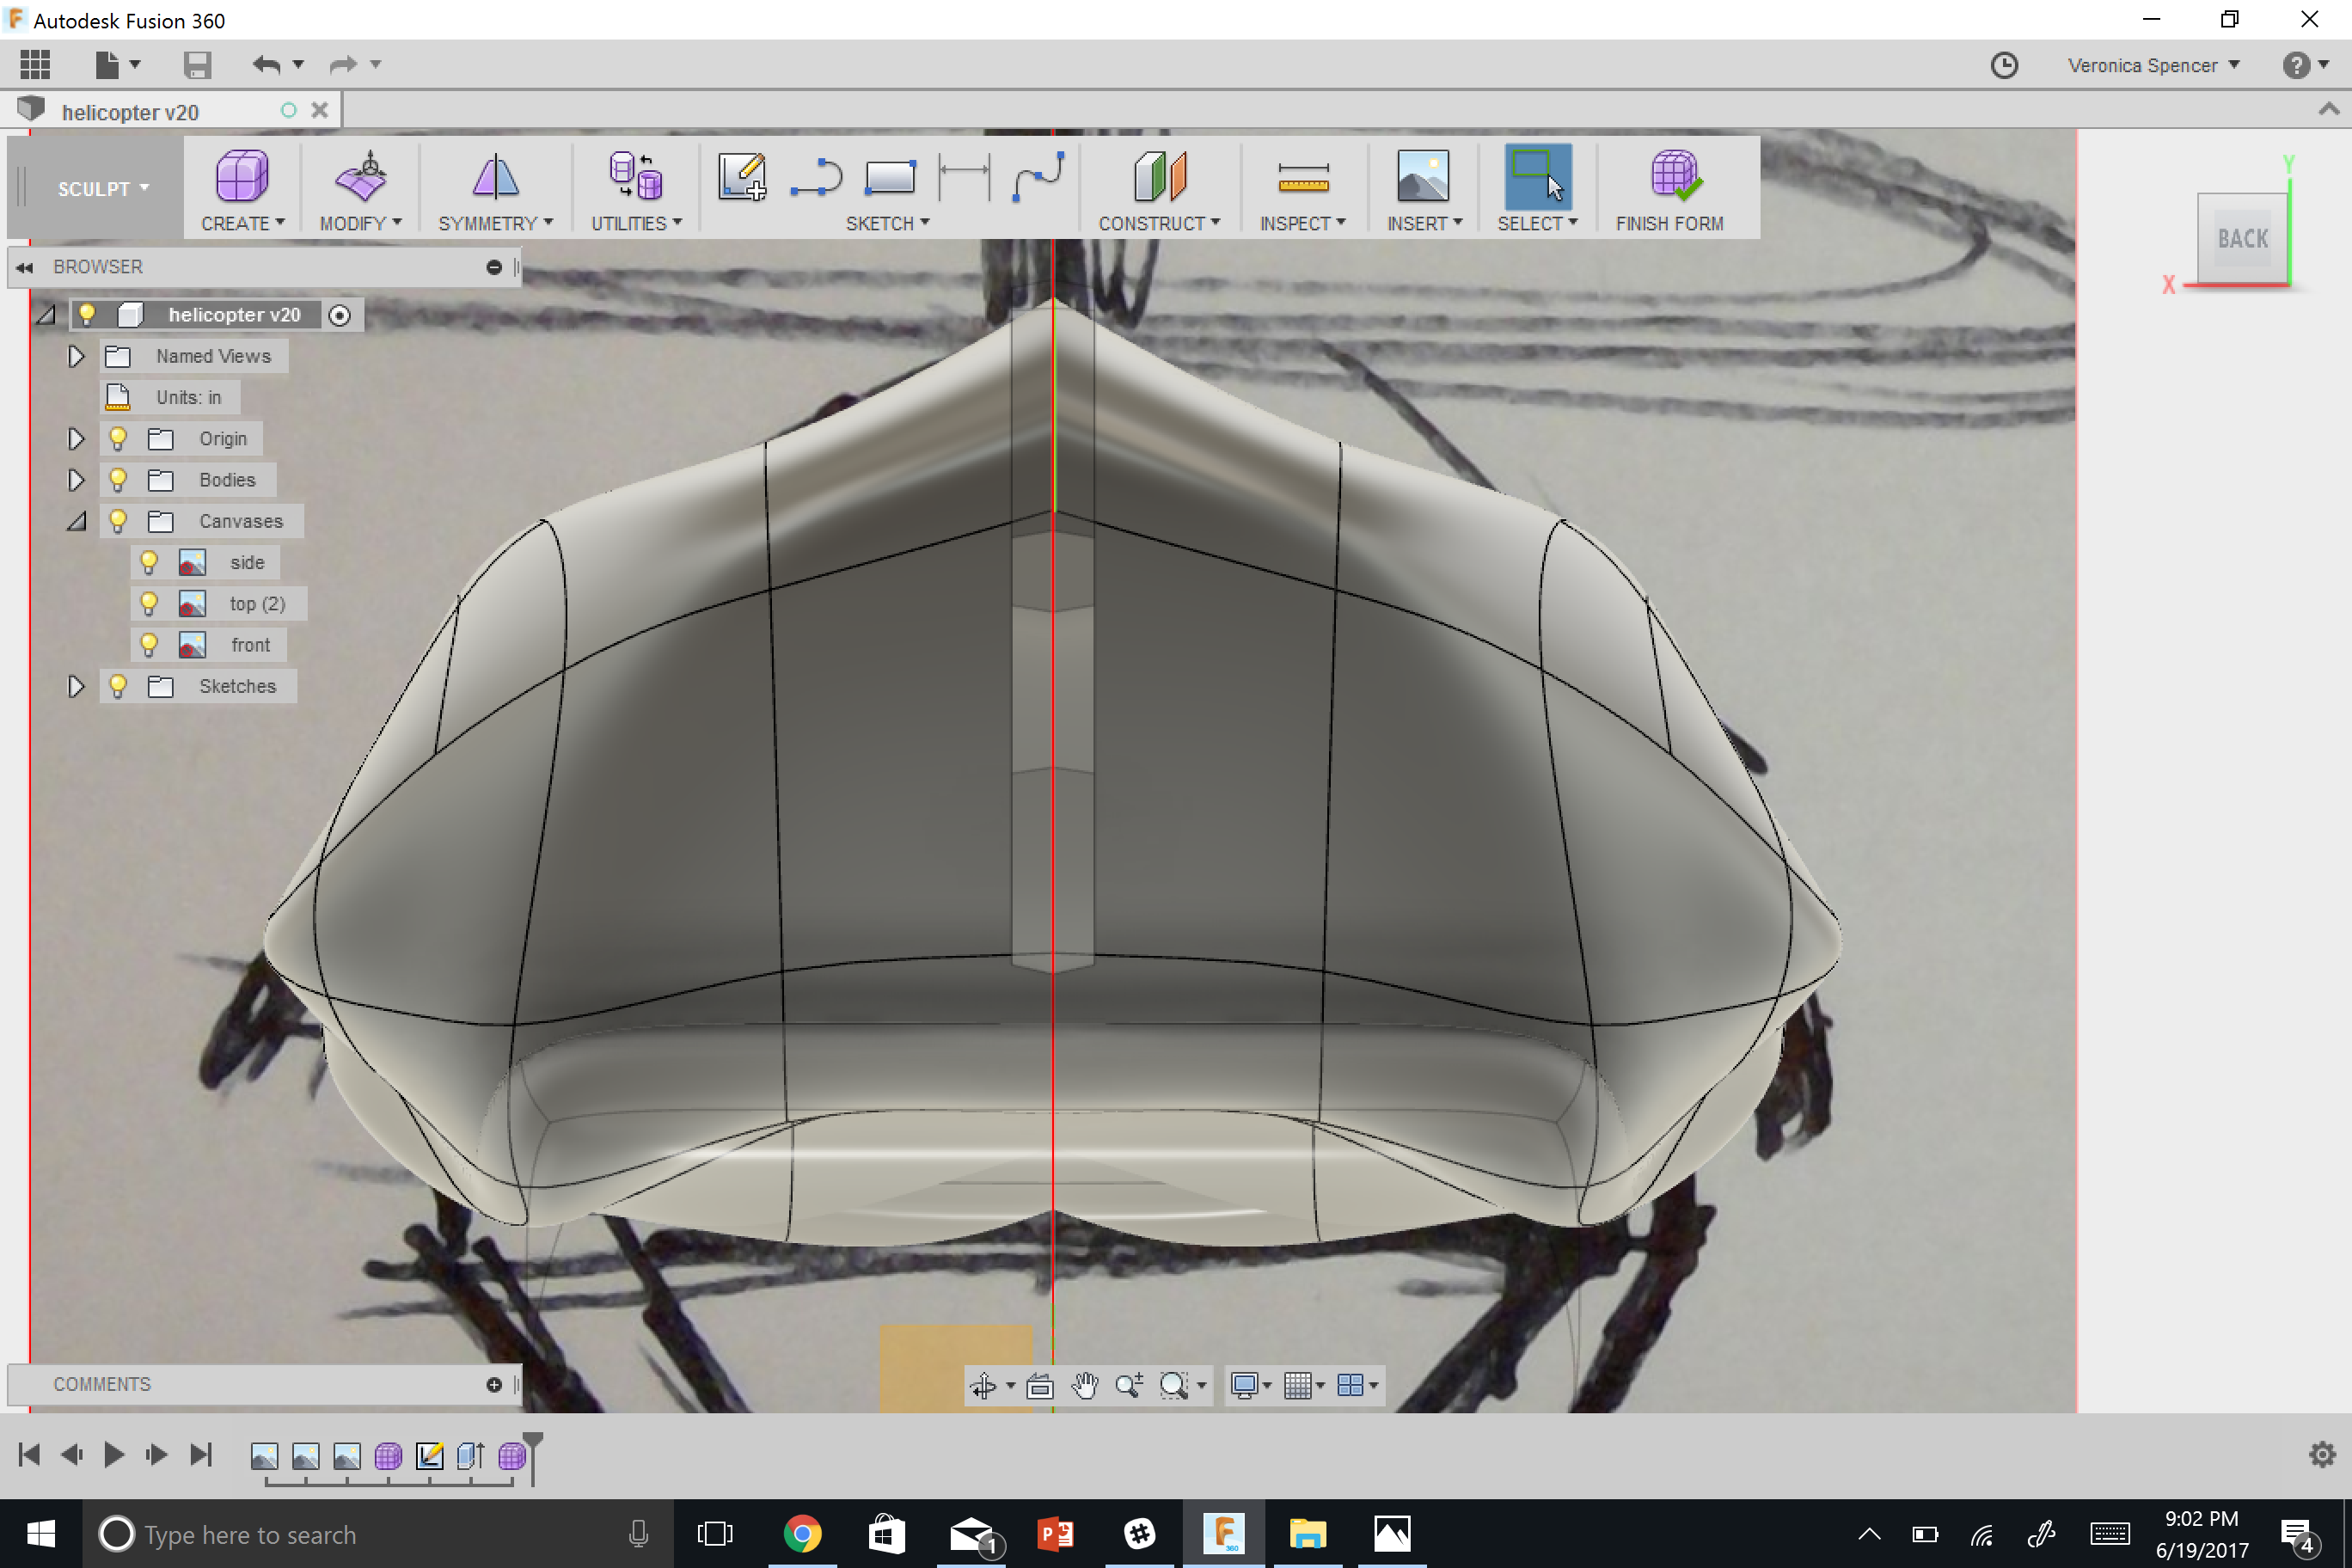Click the Orbit navigation tool

984,1385
